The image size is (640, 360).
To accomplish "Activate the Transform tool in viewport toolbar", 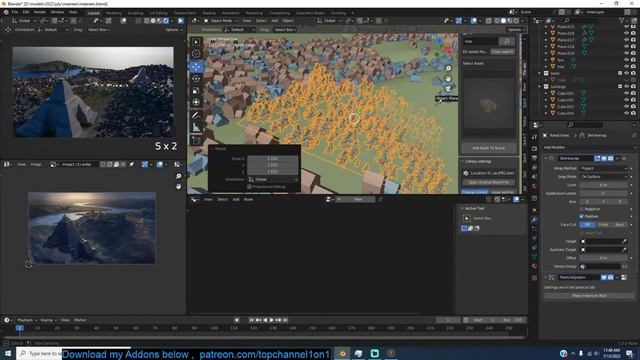I will (x=196, y=102).
